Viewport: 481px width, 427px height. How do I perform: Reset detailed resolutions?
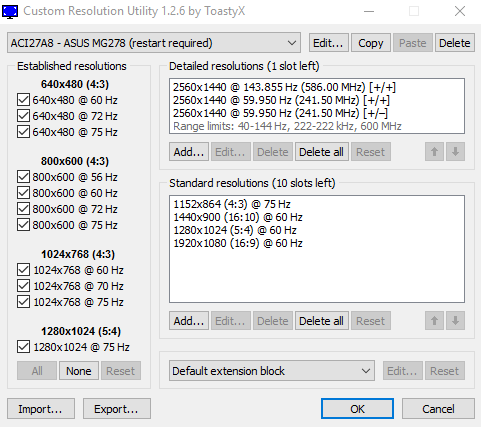pos(371,152)
